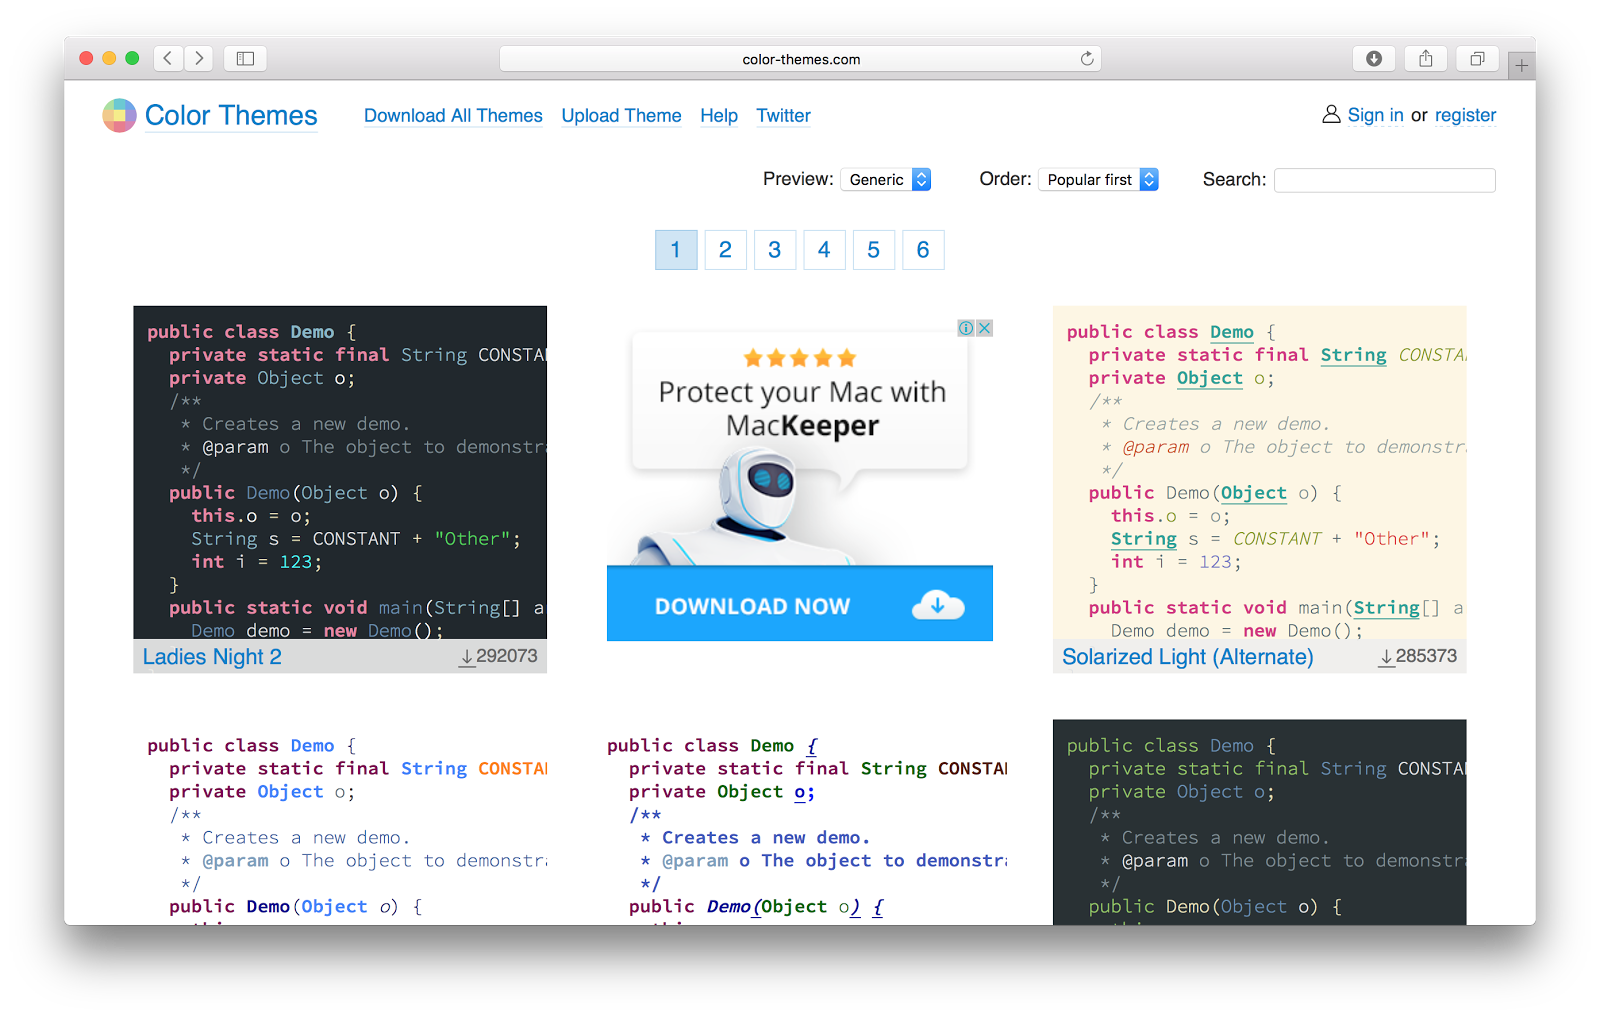Click the register link

click(1465, 115)
